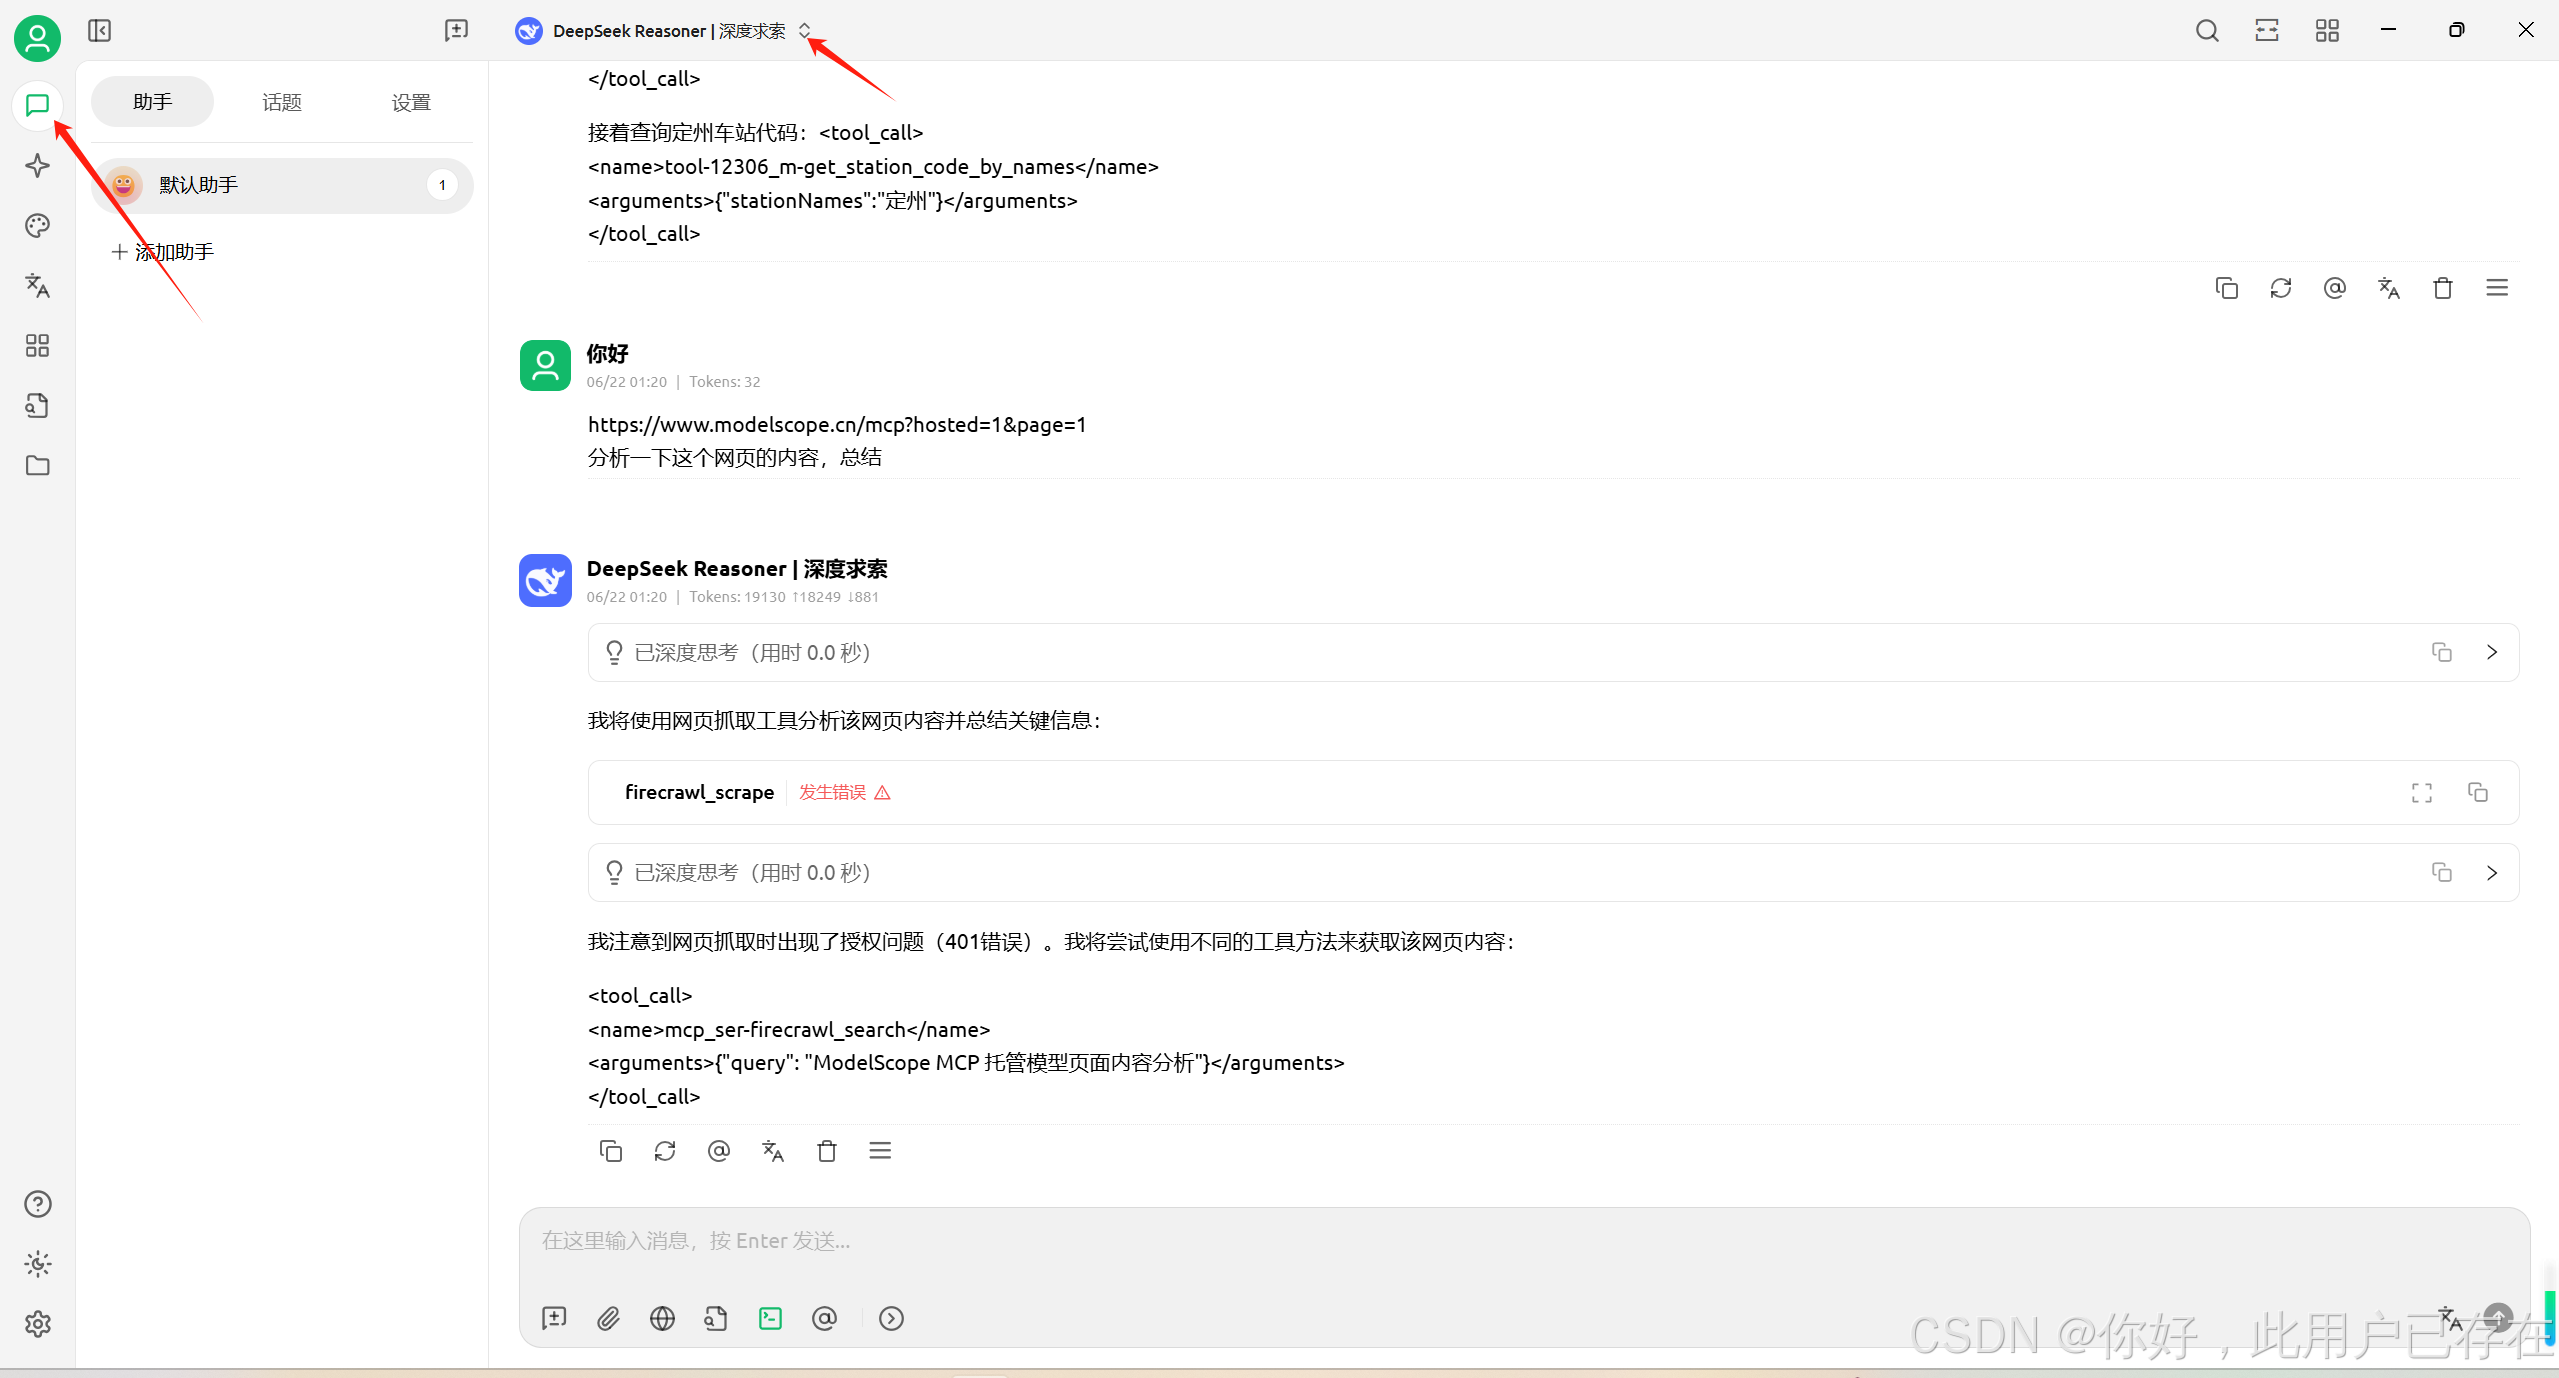Open the agents sparkle icon in sidebar
Screen dimensions: 2559x1378
pyautogui.click(x=37, y=165)
